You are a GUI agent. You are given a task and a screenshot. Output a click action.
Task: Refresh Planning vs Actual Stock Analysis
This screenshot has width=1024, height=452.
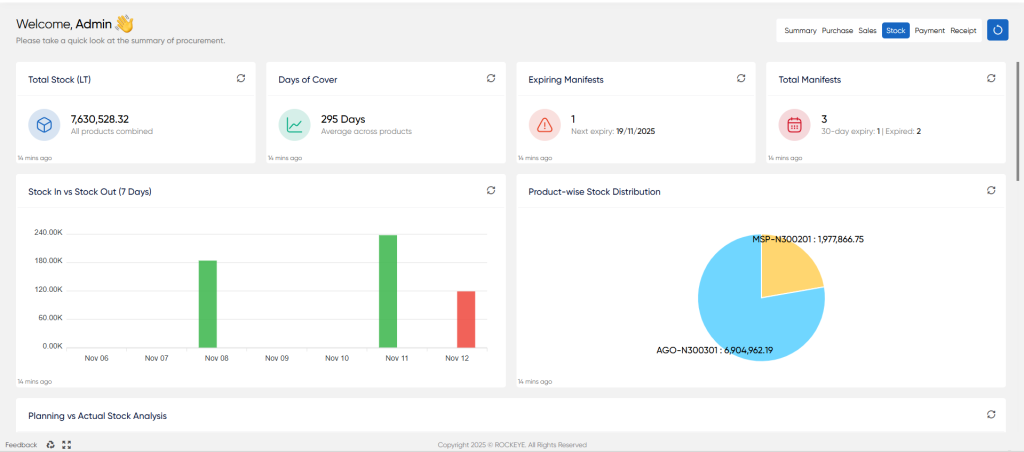991,414
